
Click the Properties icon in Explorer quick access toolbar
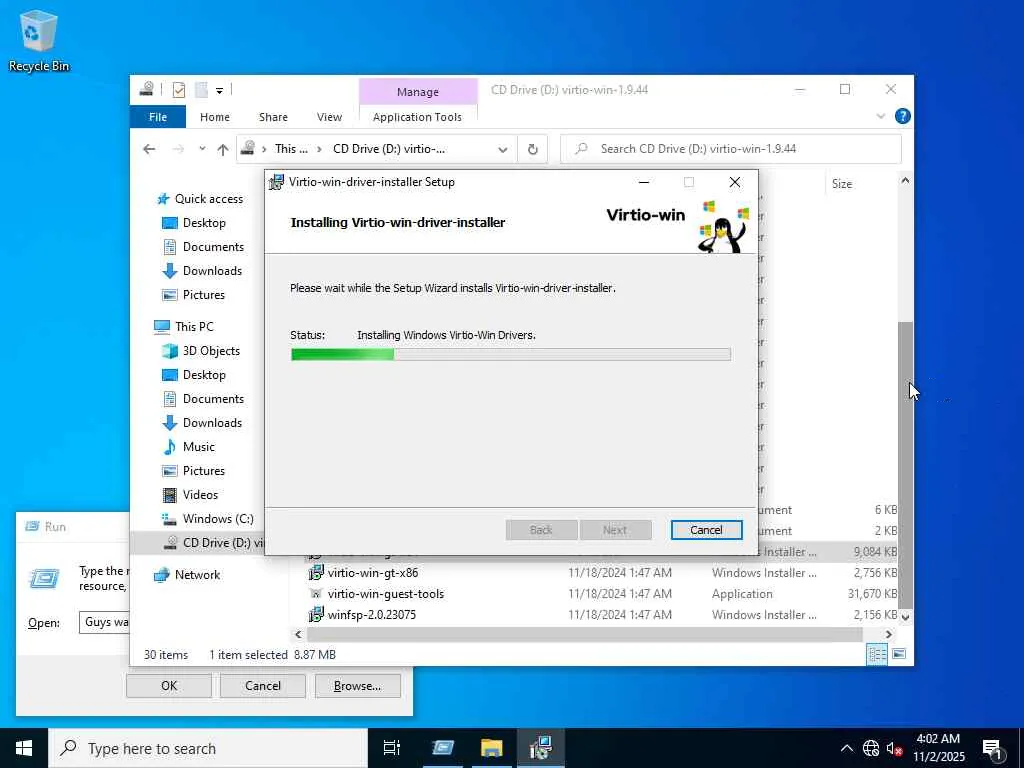tap(178, 89)
